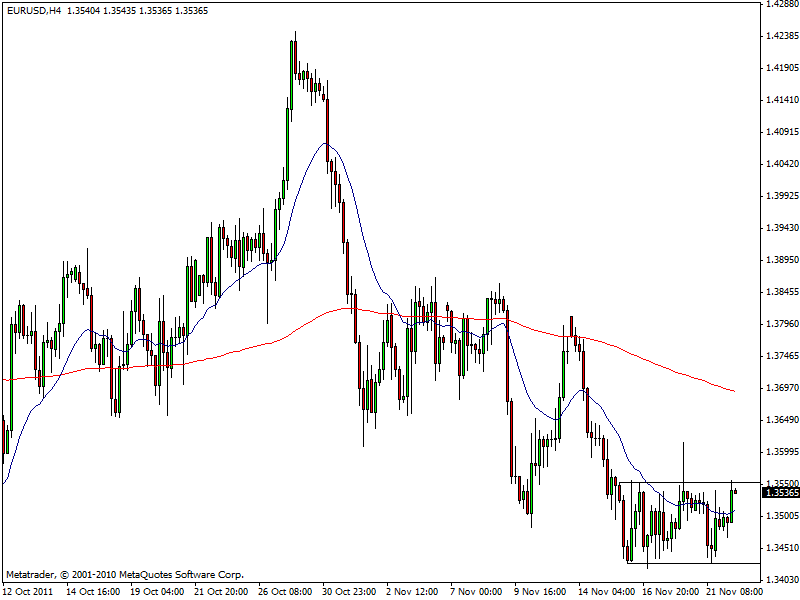
Task: Click the 12 Oct 2011 date label
Action: [x=28, y=592]
